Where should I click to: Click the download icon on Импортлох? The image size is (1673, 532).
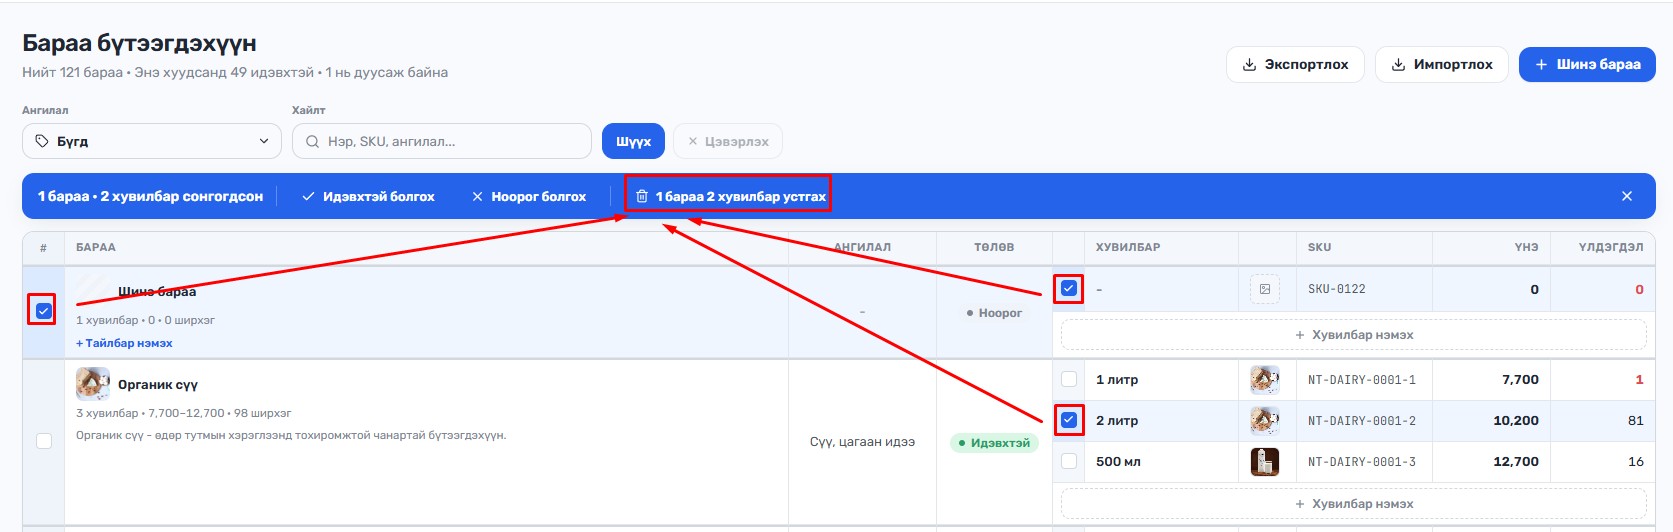[1398, 64]
